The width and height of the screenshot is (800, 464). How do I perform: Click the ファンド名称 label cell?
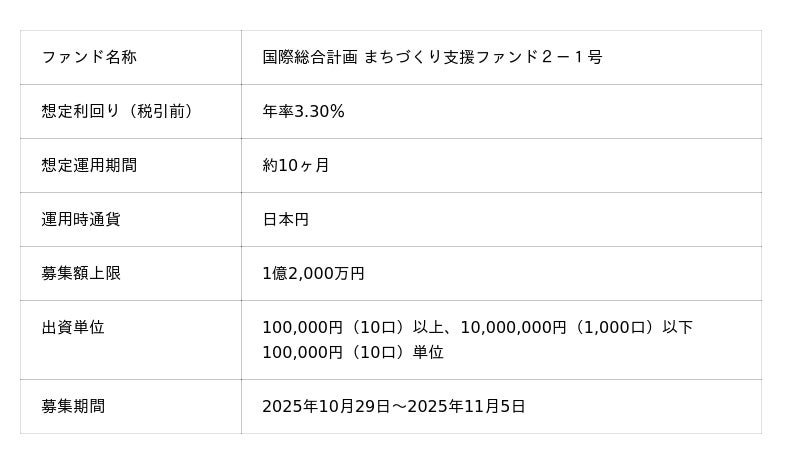click(x=89, y=57)
